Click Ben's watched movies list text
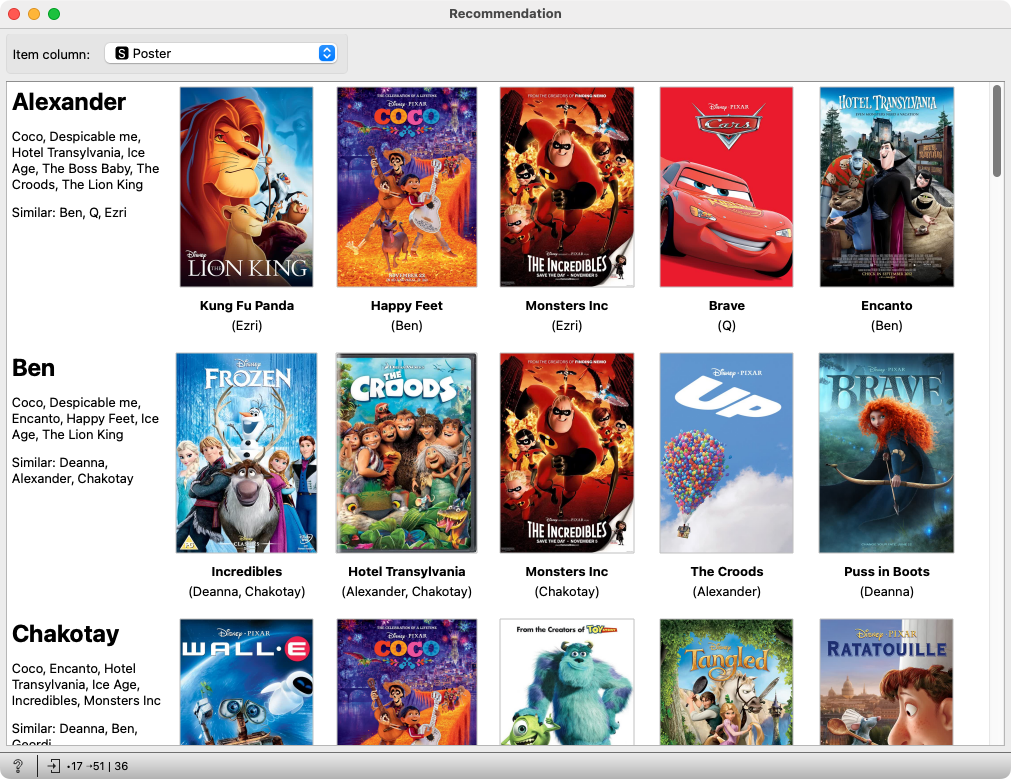1011x779 pixels. (85, 419)
